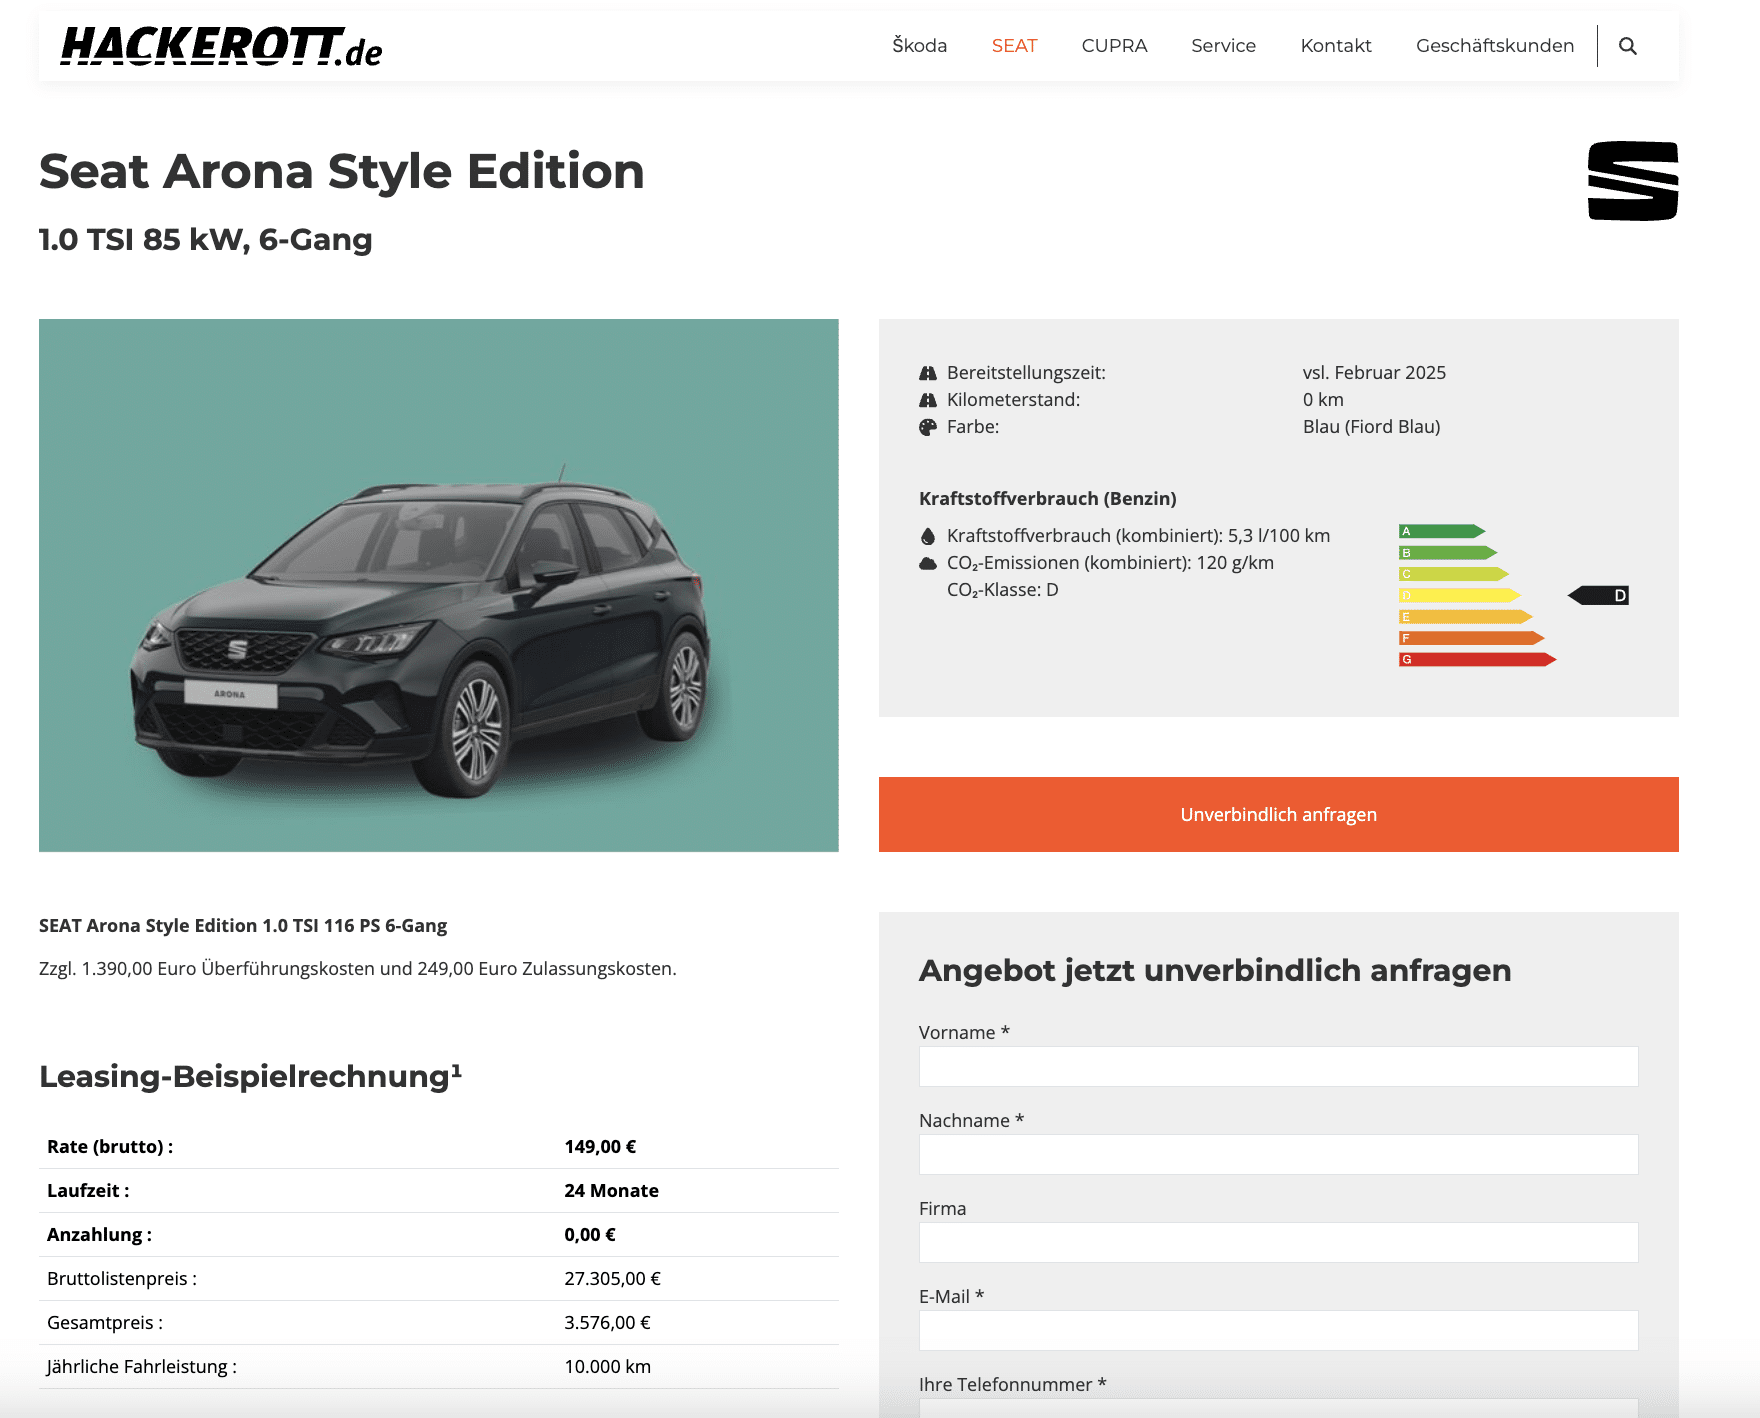Open the Kontakt page
Image resolution: width=1760 pixels, height=1418 pixels.
pos(1336,46)
